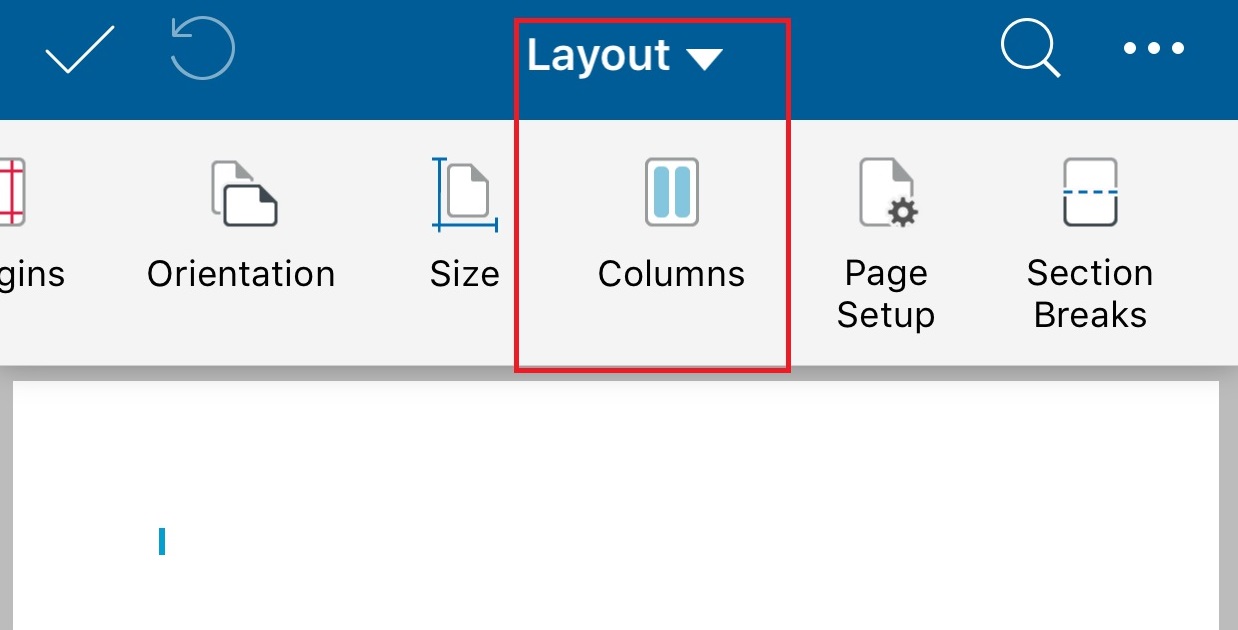1238x630 pixels.
Task: Click the partially visible Margins icon
Action: [x=10, y=193]
